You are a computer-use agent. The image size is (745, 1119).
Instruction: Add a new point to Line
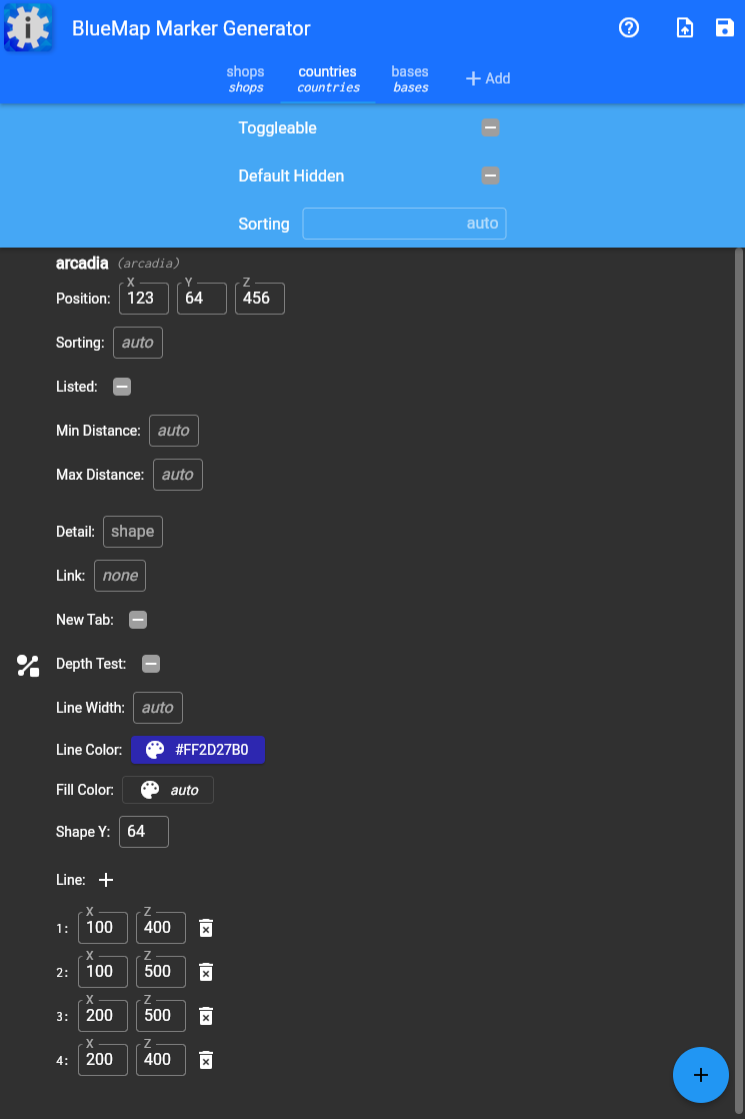tap(106, 880)
